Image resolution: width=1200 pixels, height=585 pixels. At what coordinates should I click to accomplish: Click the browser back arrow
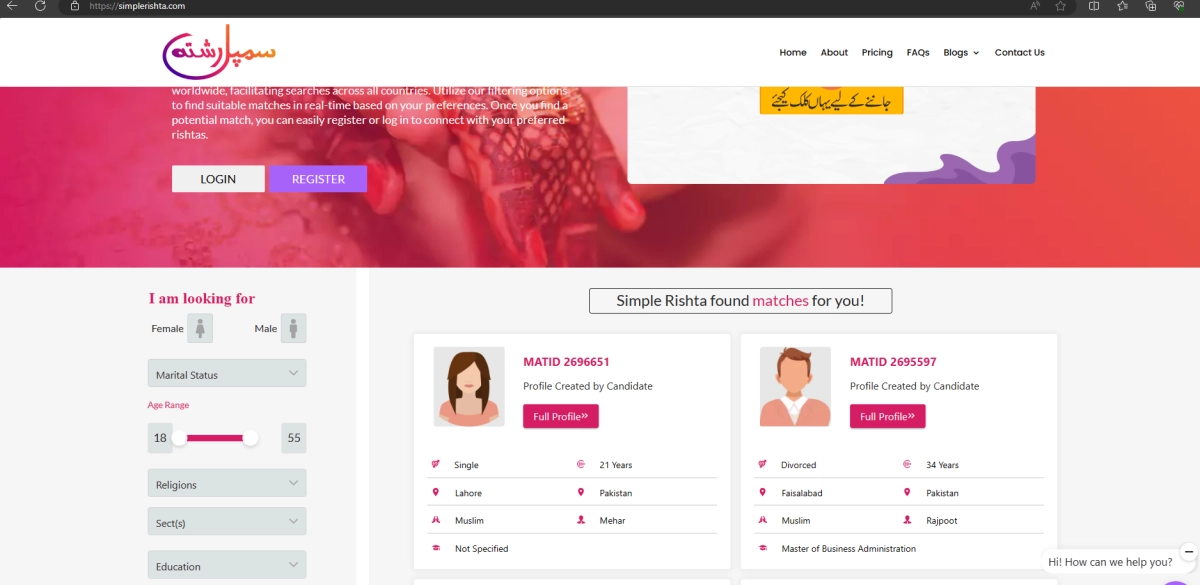12,6
